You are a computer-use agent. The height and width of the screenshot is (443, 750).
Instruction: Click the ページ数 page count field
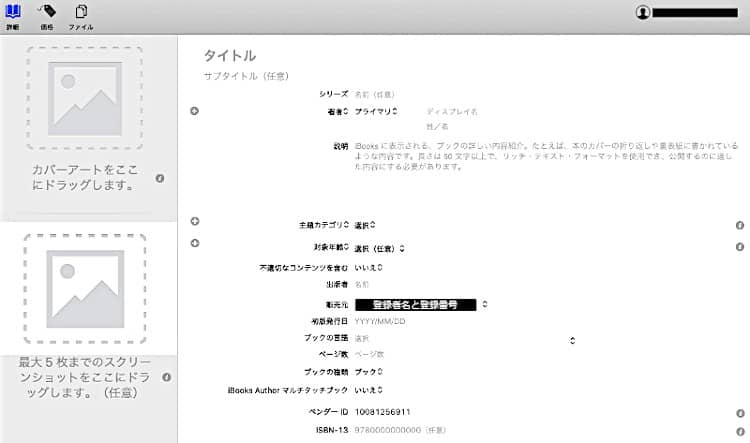pos(369,354)
